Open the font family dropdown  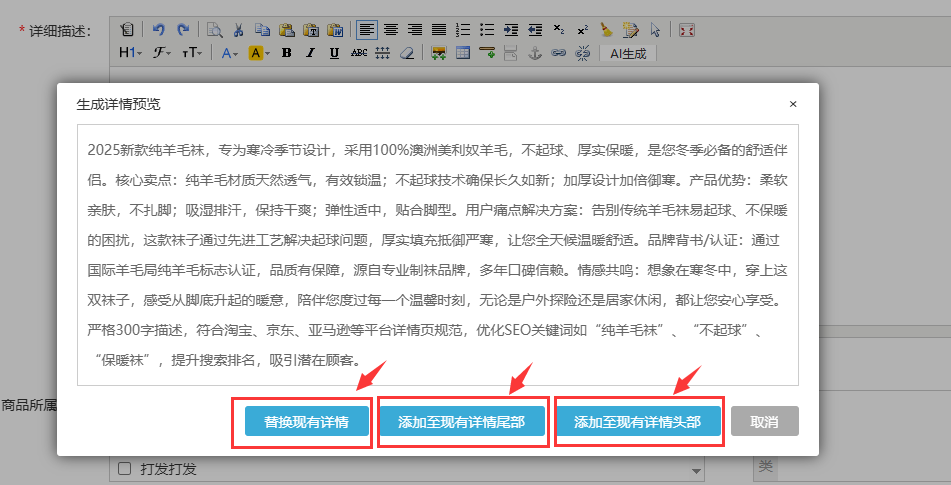point(162,53)
